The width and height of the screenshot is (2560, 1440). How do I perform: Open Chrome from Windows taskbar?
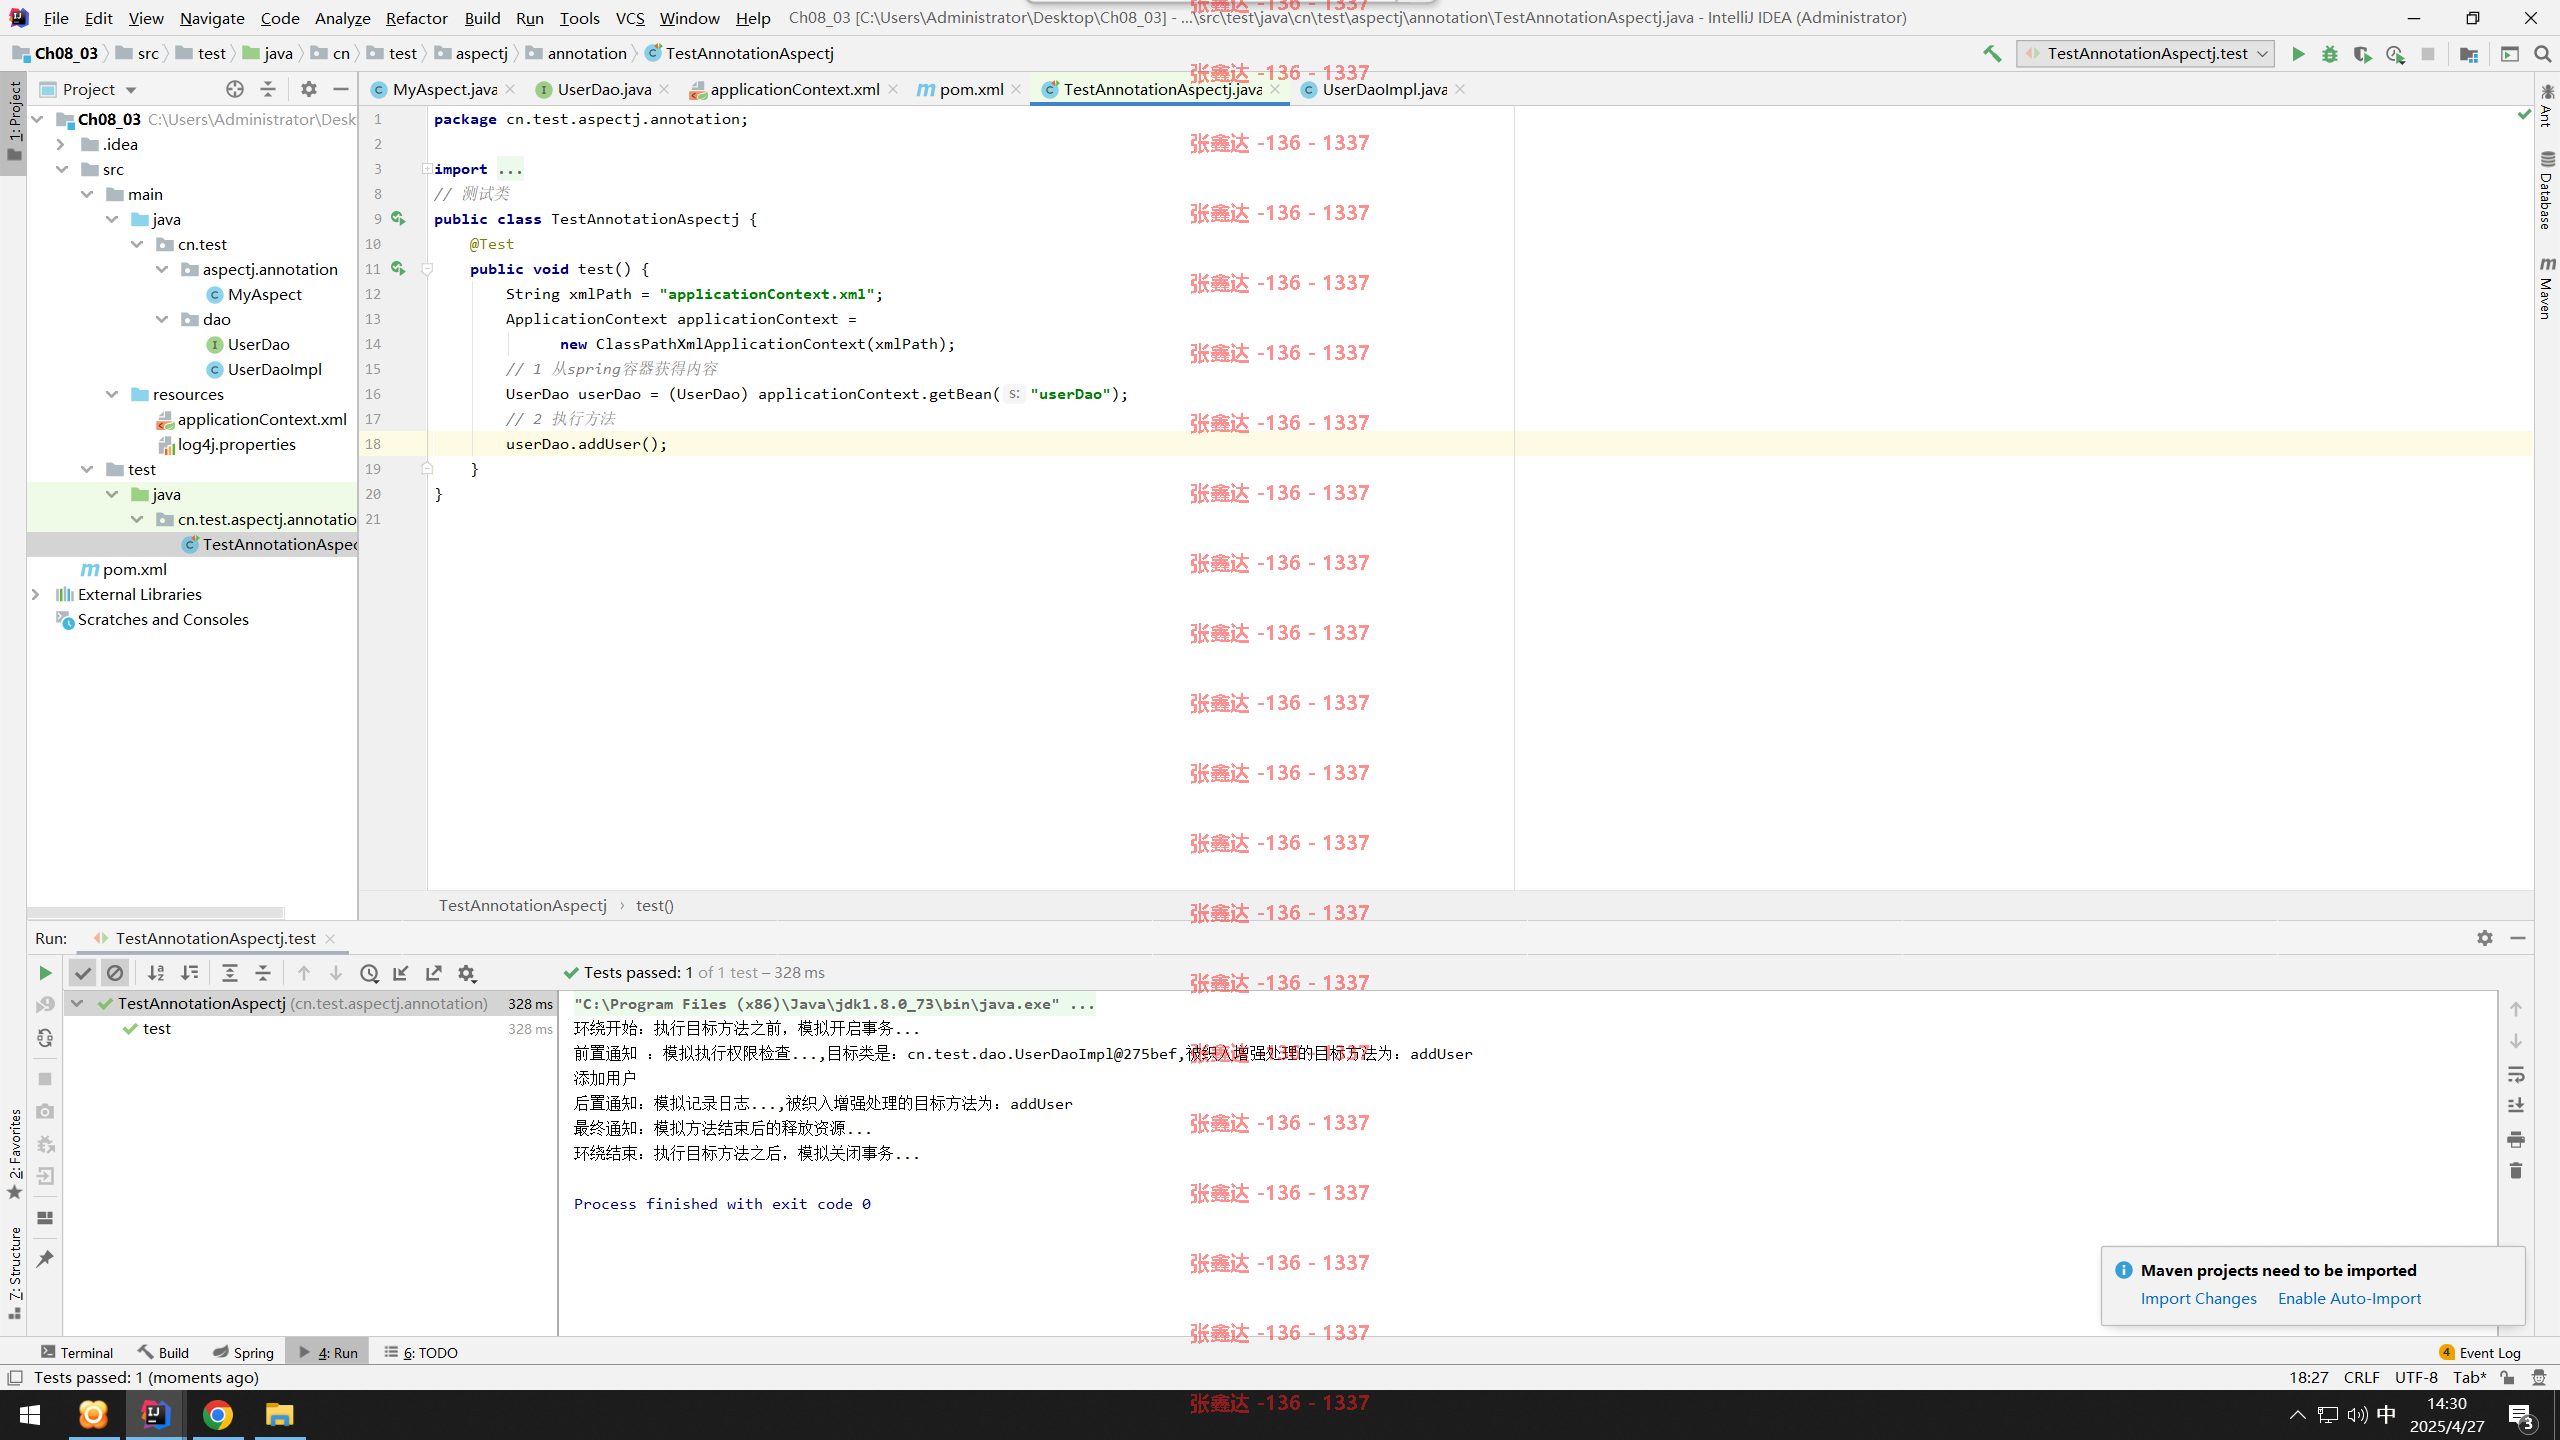(x=217, y=1415)
